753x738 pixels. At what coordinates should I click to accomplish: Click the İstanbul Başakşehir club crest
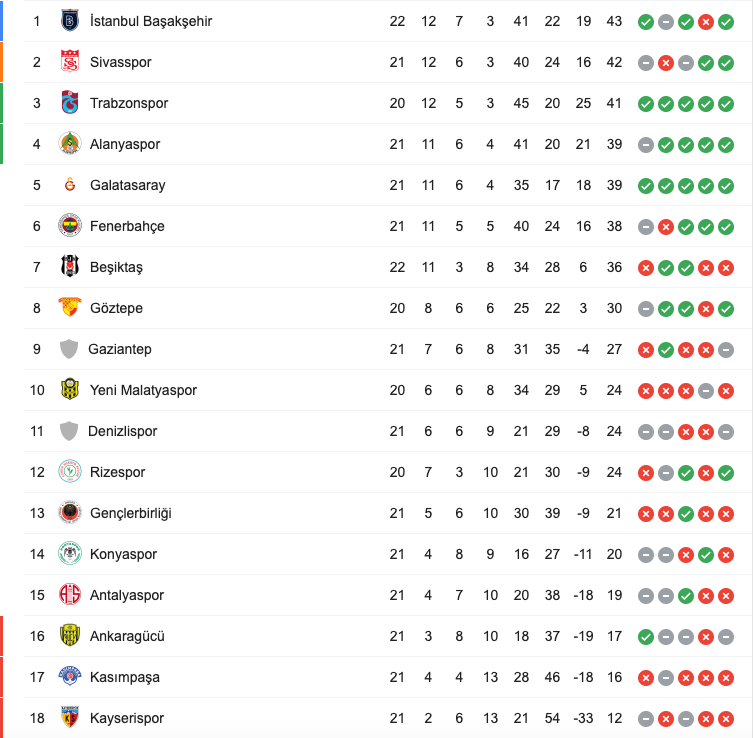69,21
